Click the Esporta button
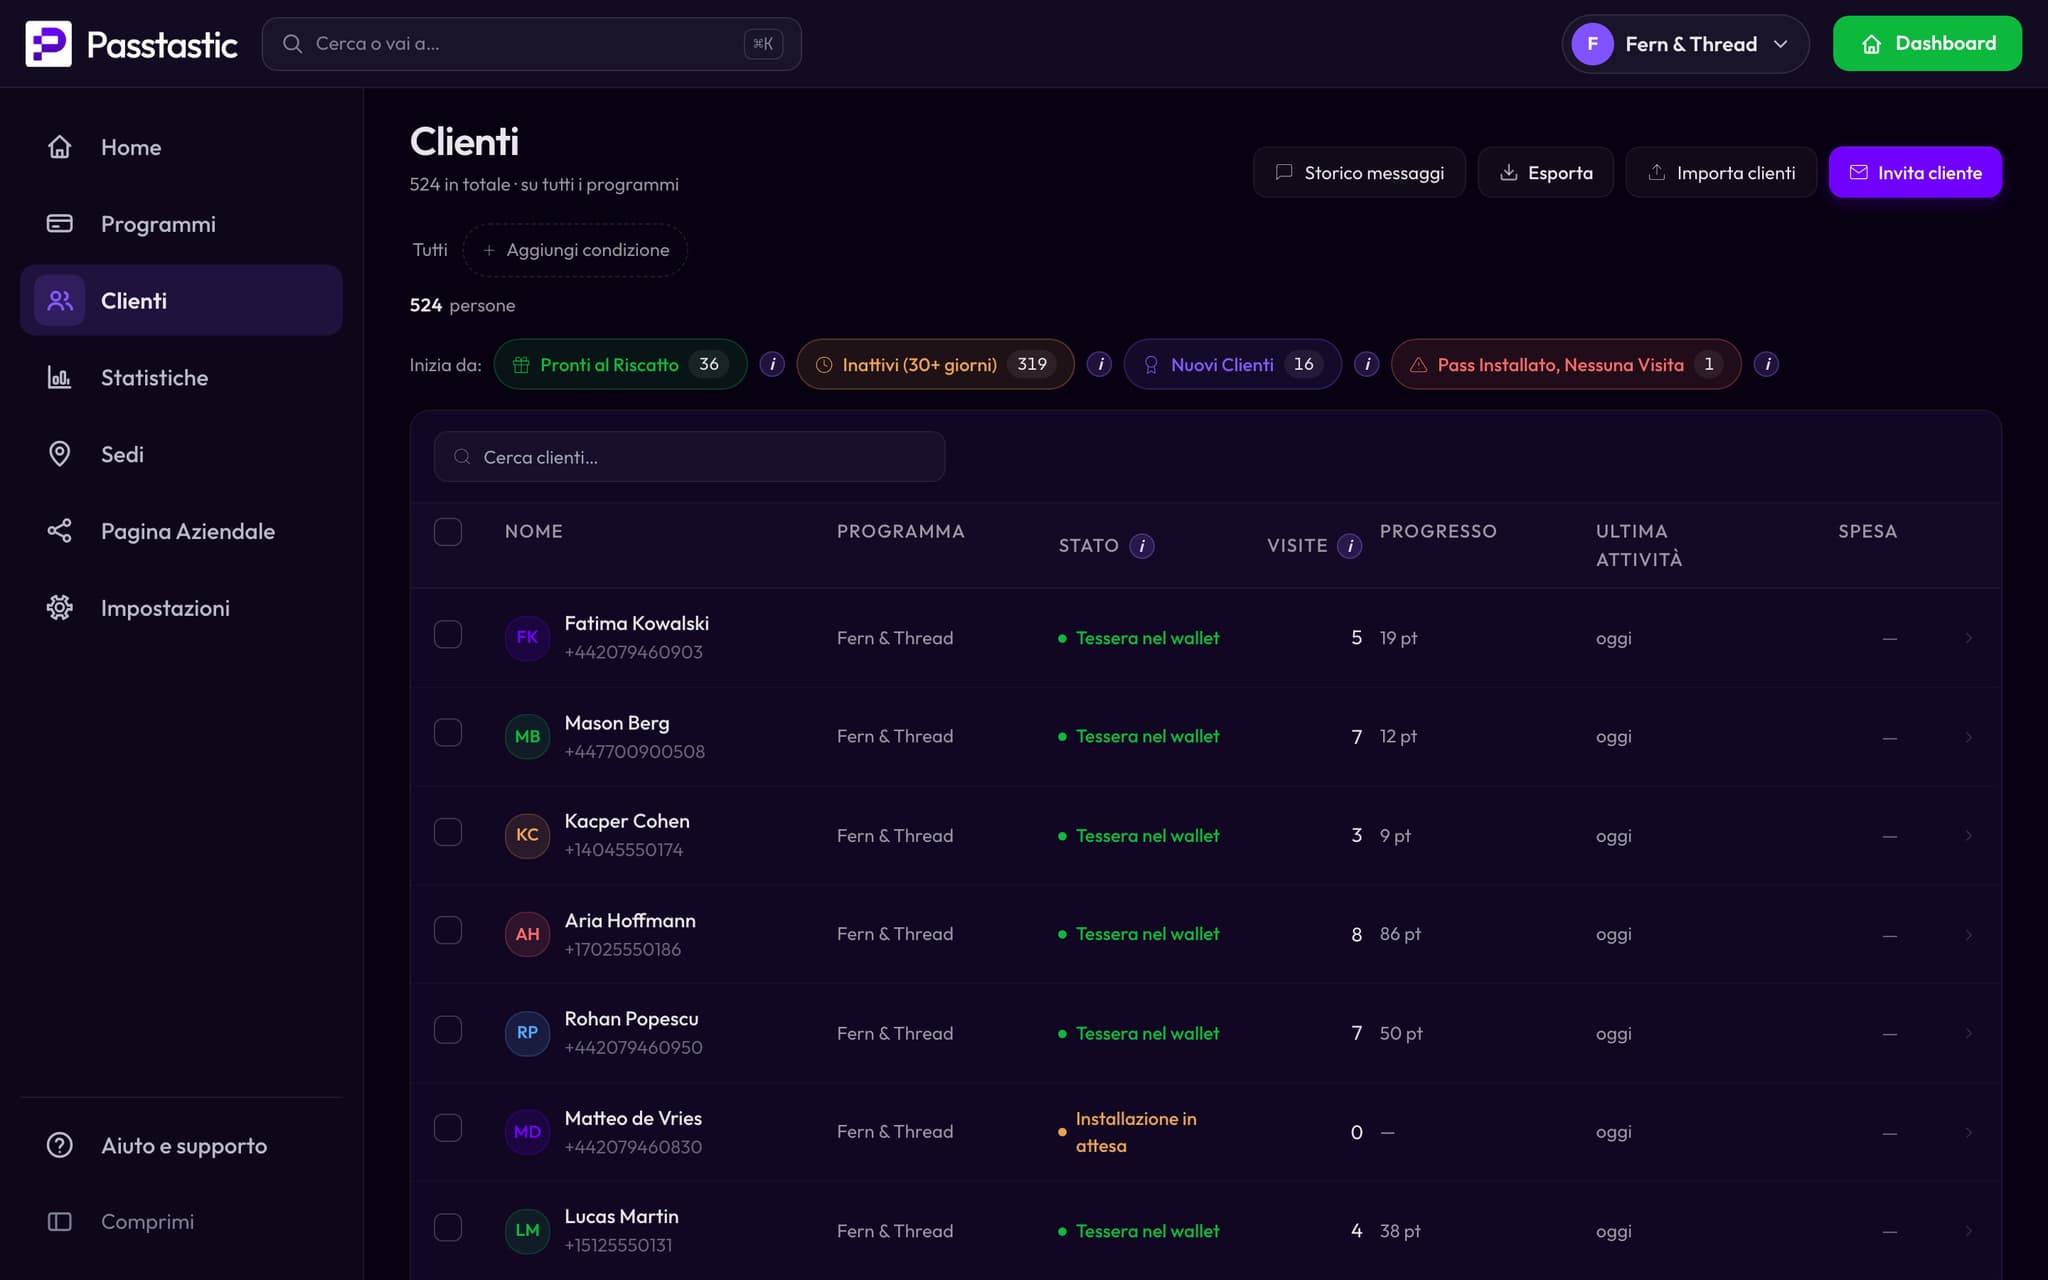Viewport: 2048px width, 1280px height. click(x=1546, y=173)
